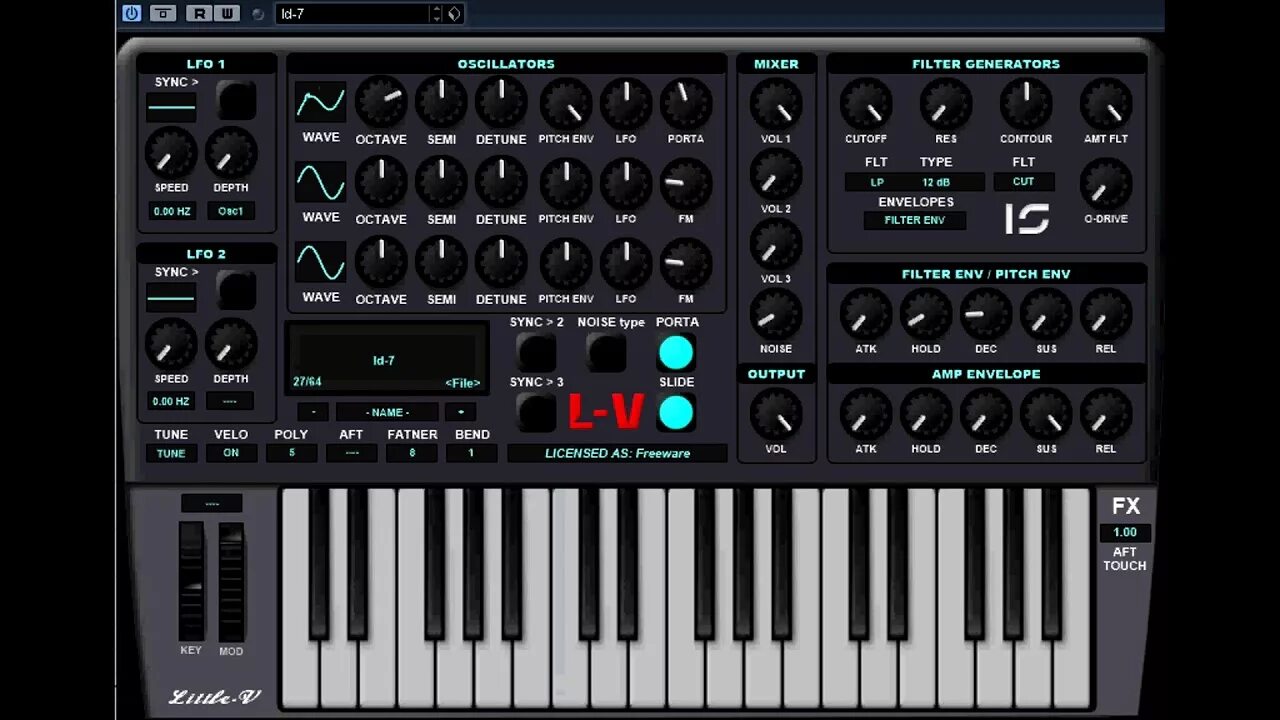Image resolution: width=1280 pixels, height=720 pixels.
Task: Open LFO 1 destination Osc1 selector
Action: click(x=231, y=211)
